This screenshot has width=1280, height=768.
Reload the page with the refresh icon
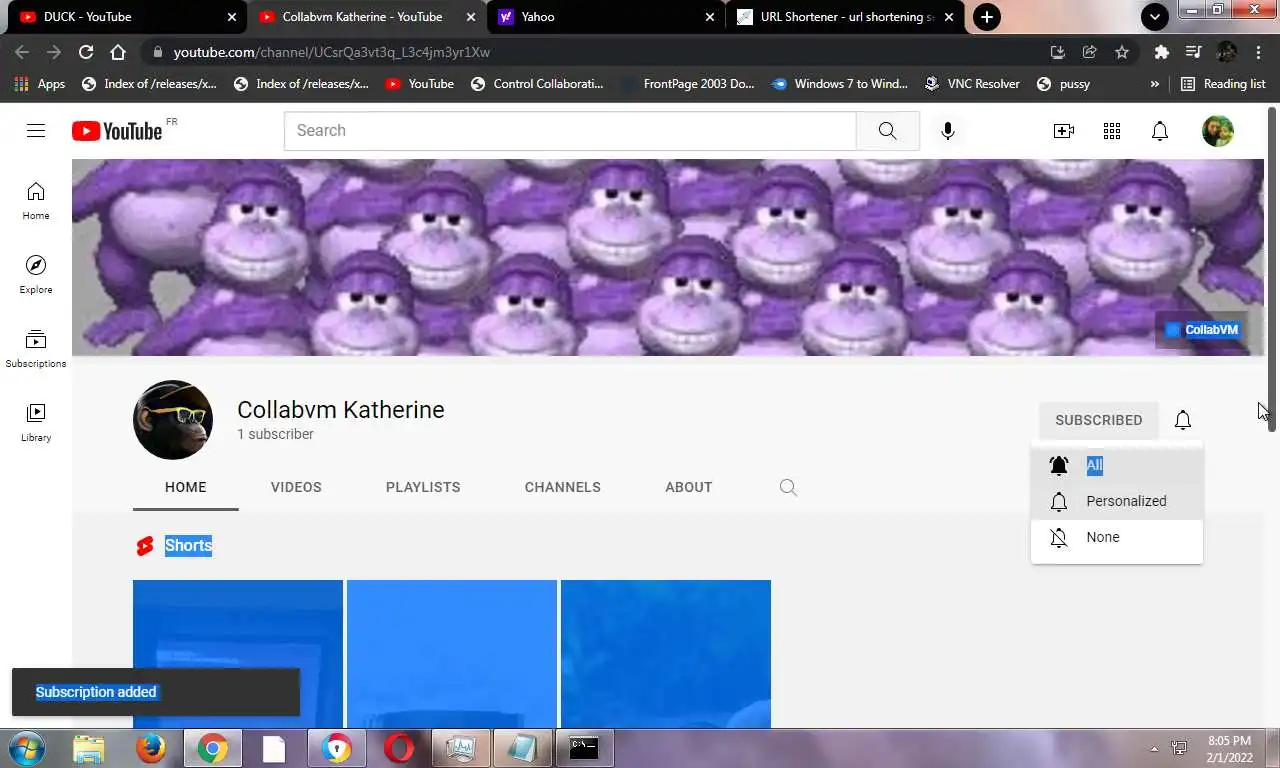coord(86,52)
